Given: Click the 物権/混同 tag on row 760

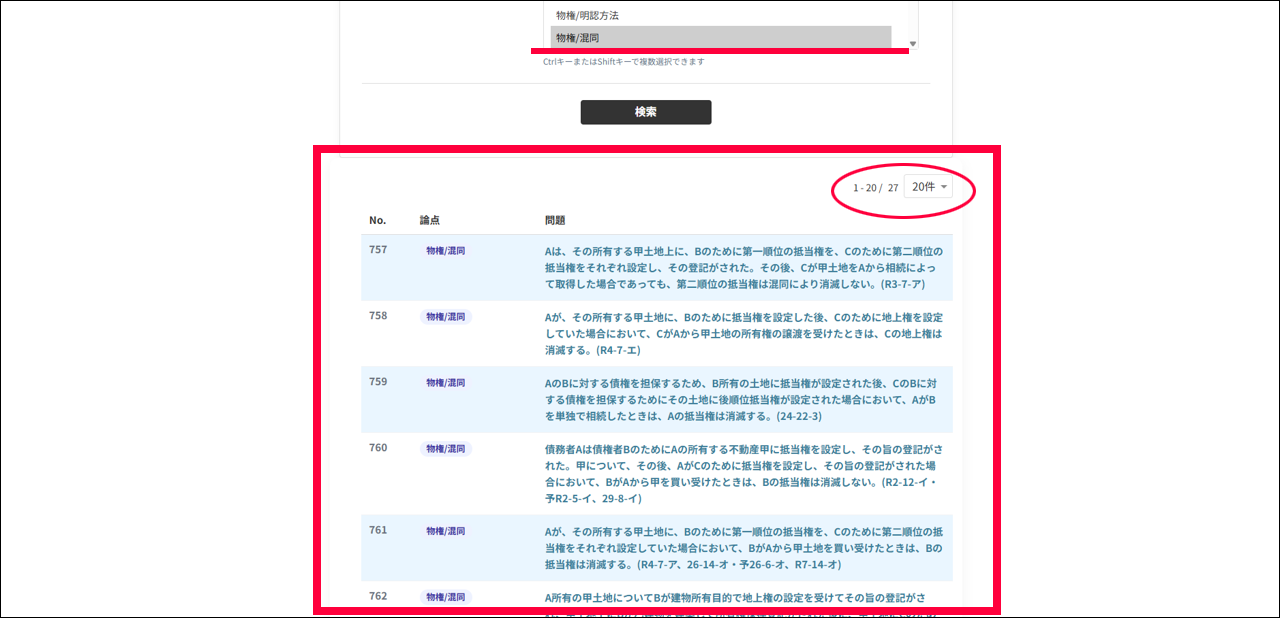Looking at the screenshot, I should [445, 449].
